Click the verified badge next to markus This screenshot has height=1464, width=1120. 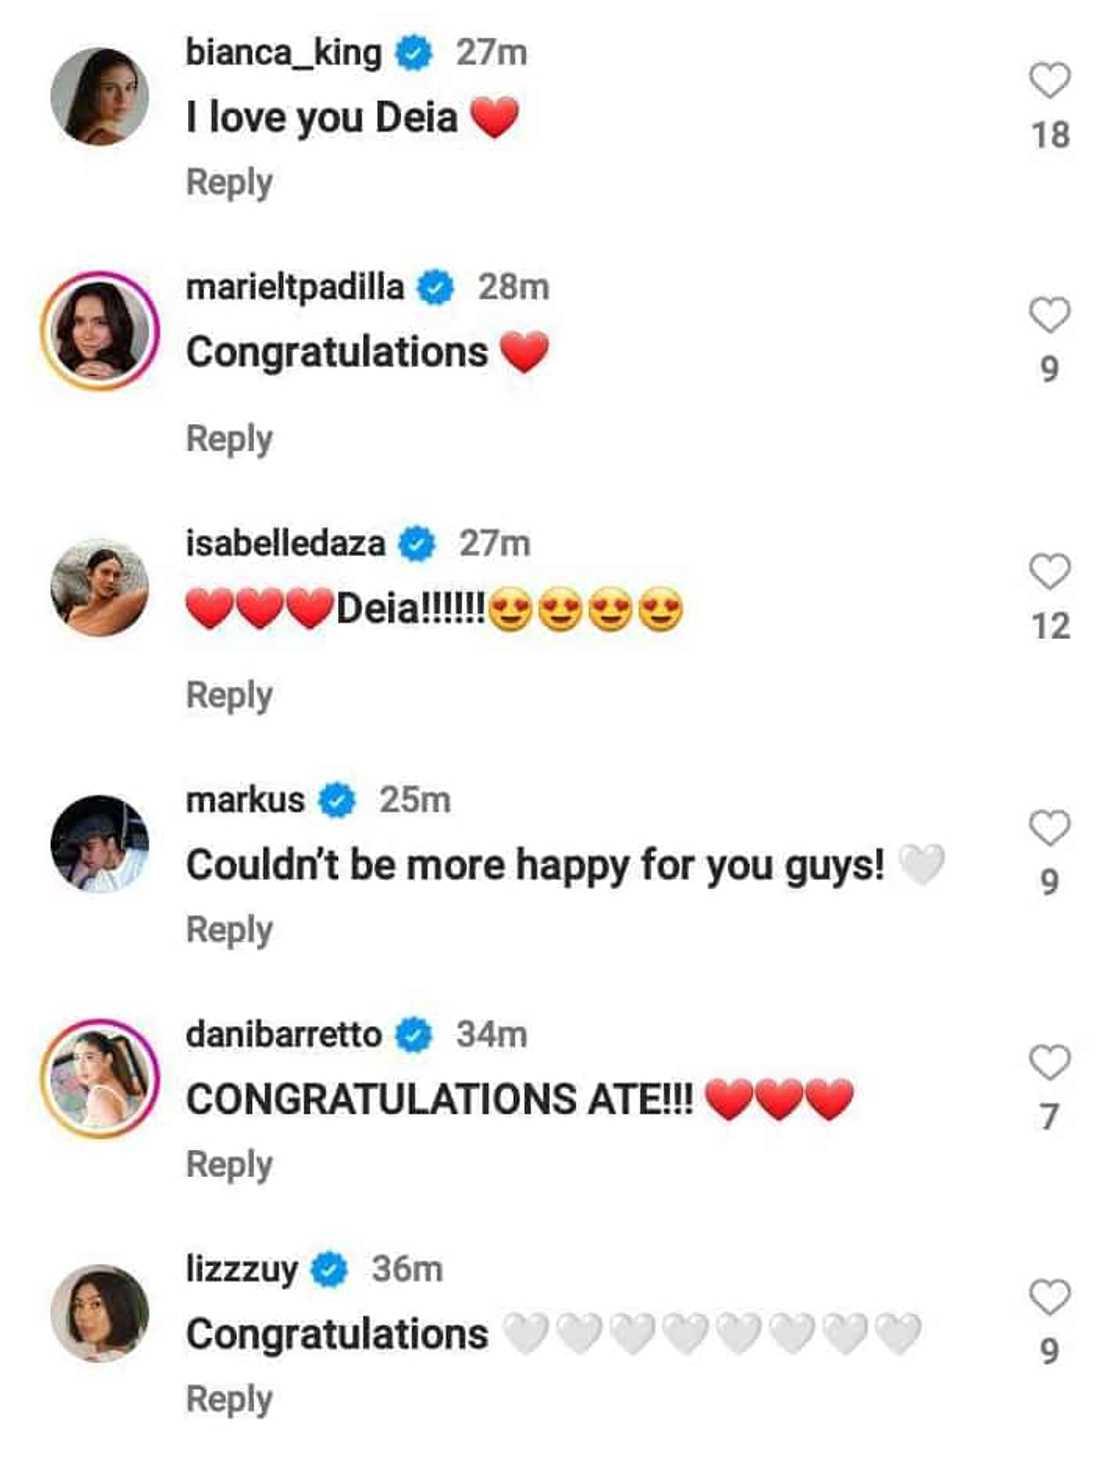point(337,800)
